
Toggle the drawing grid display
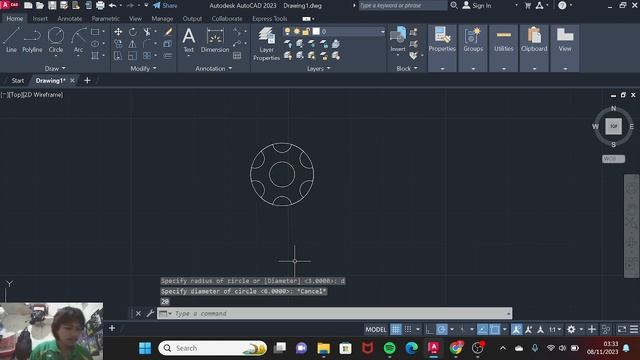click(396, 329)
